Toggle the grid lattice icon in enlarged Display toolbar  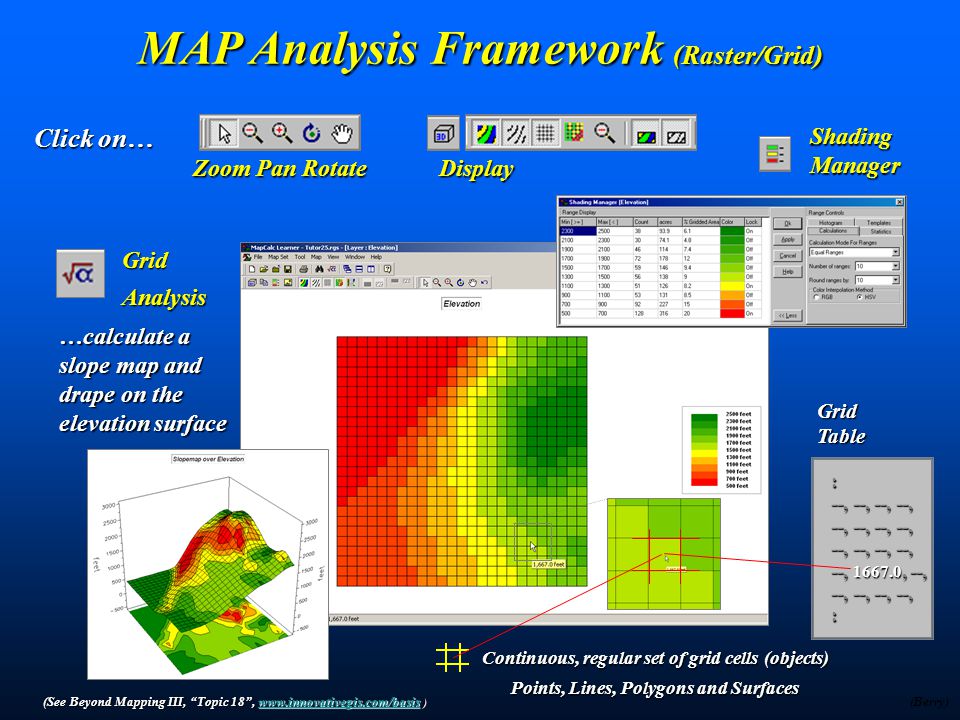(545, 133)
